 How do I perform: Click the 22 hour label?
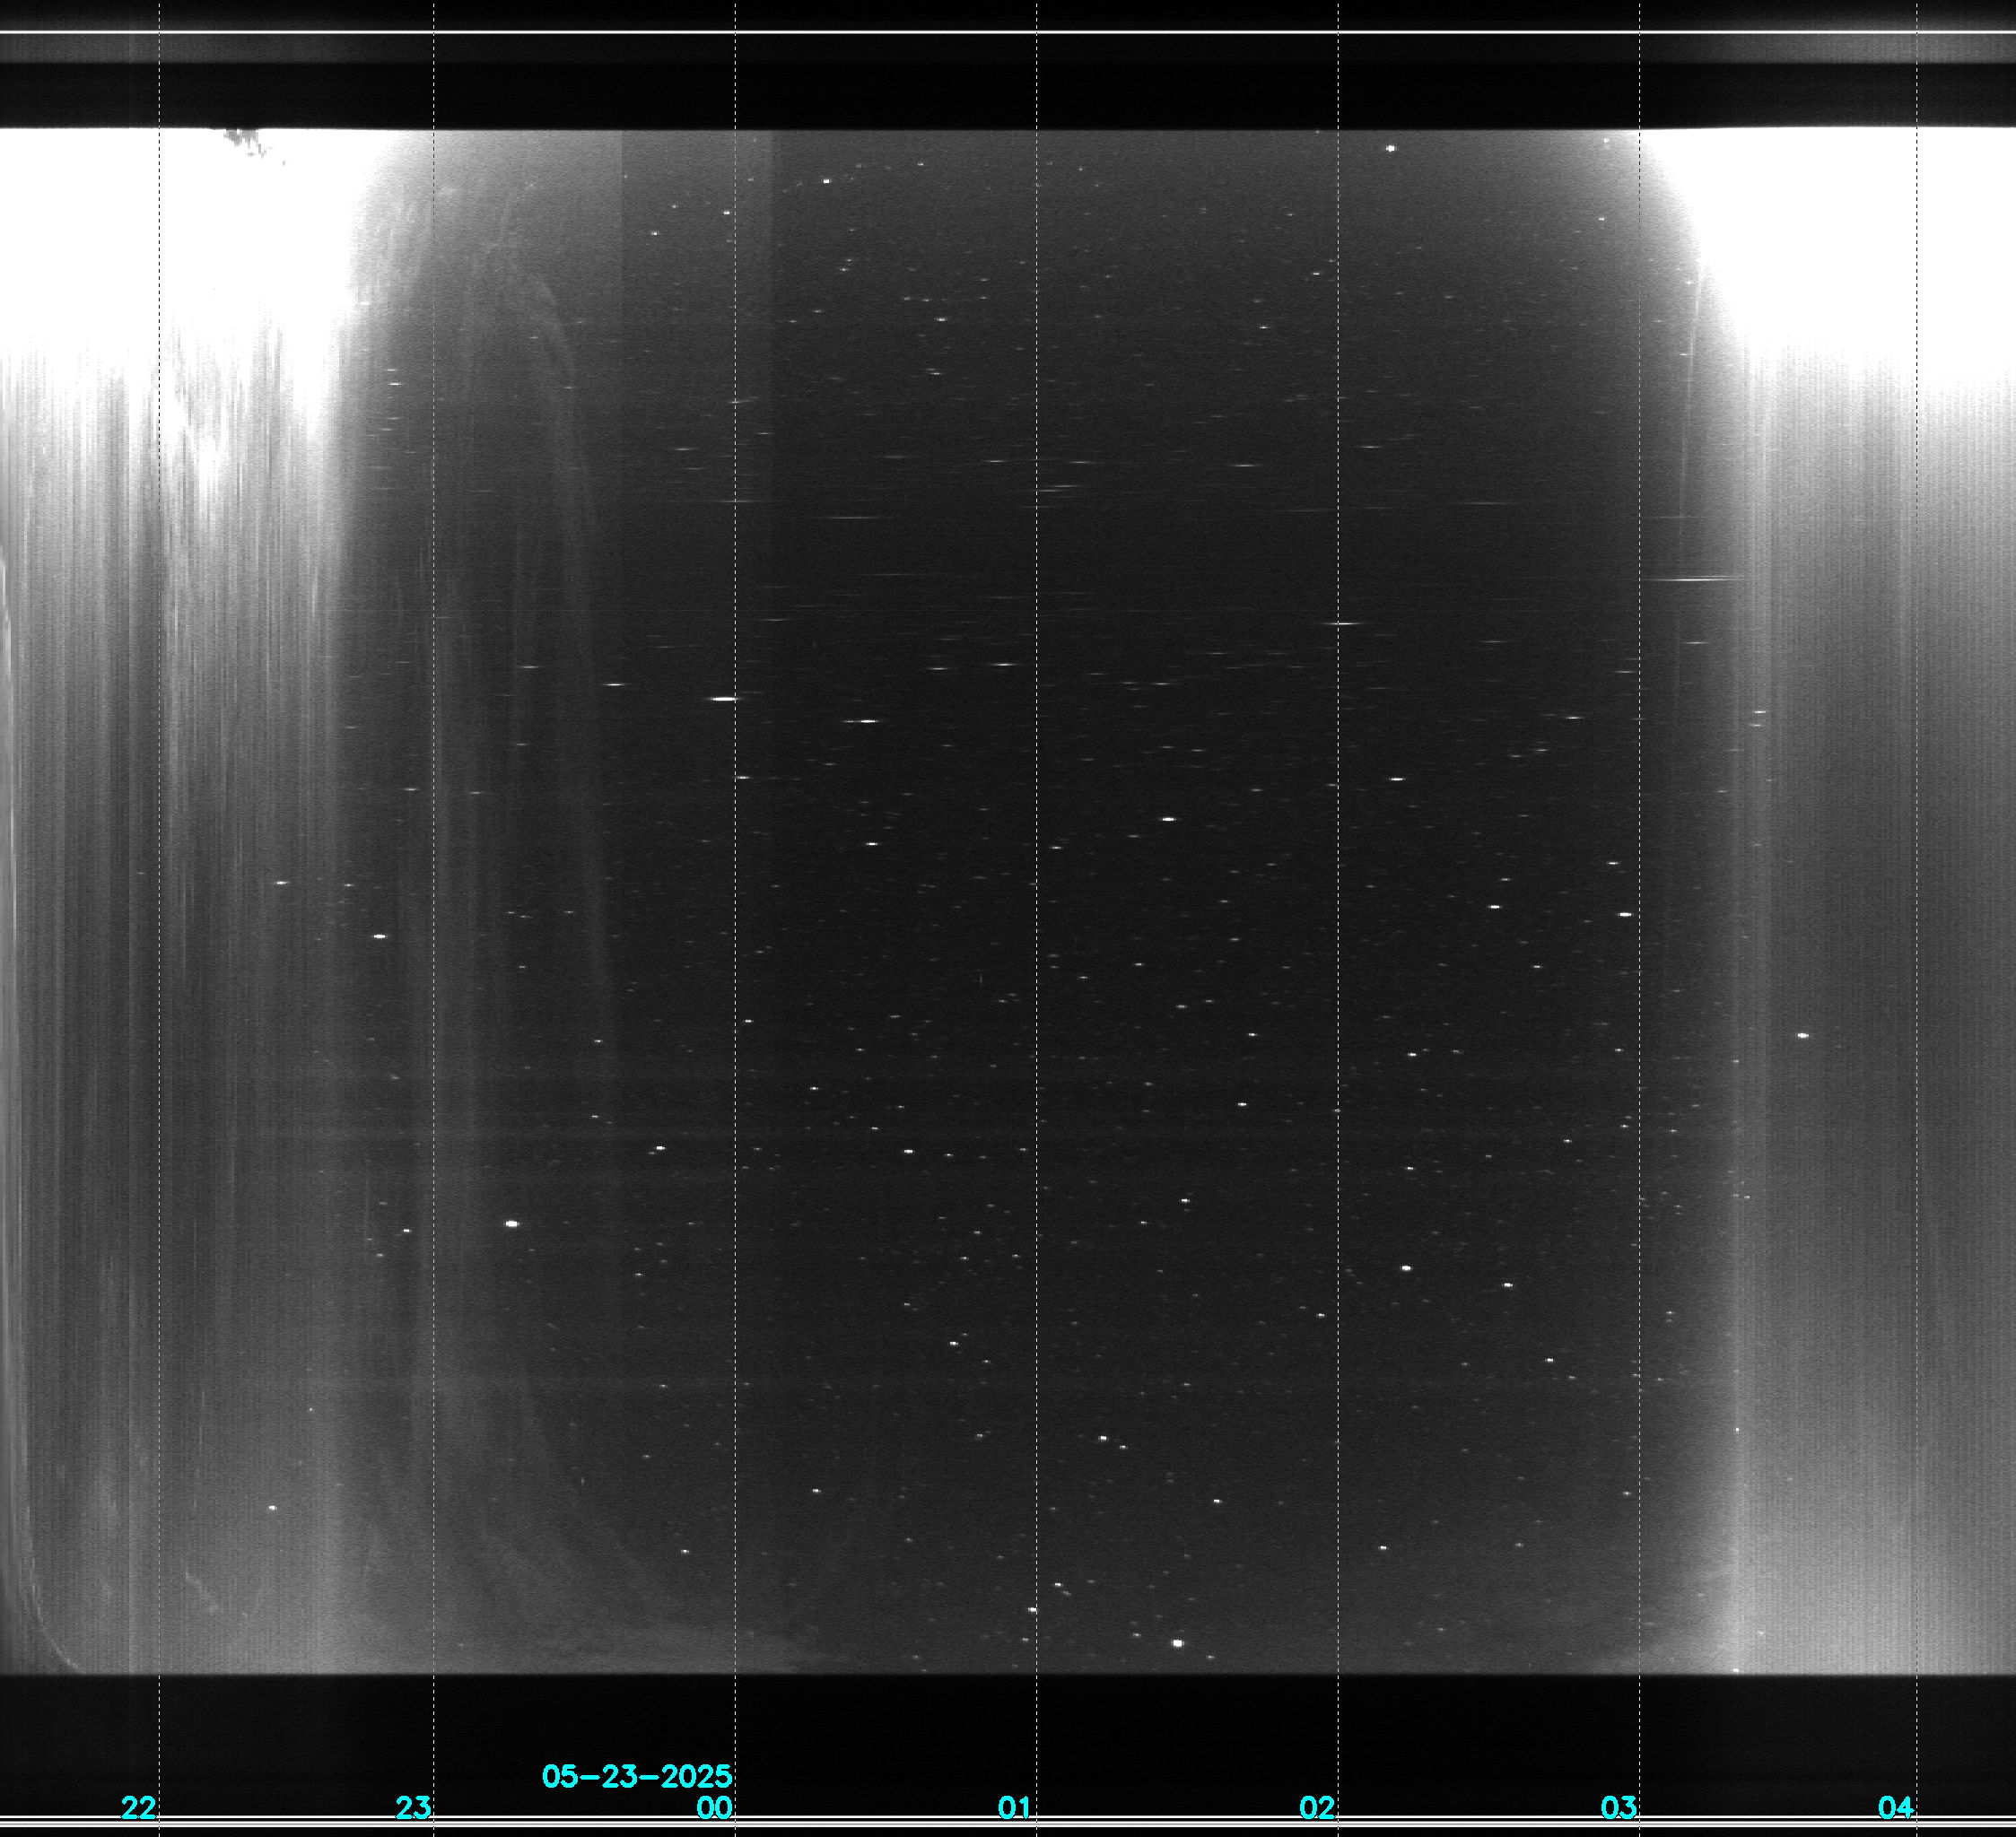click(x=139, y=1807)
